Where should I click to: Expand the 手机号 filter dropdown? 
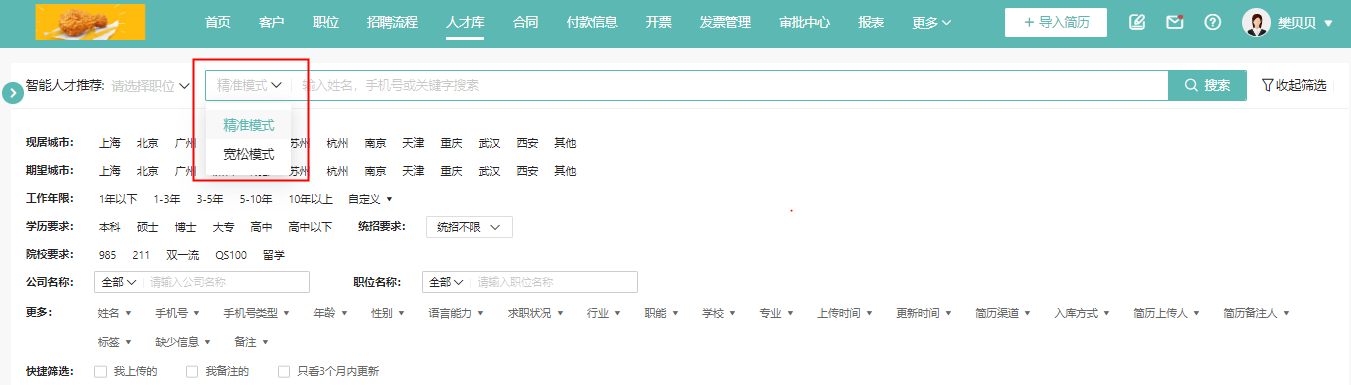[178, 313]
